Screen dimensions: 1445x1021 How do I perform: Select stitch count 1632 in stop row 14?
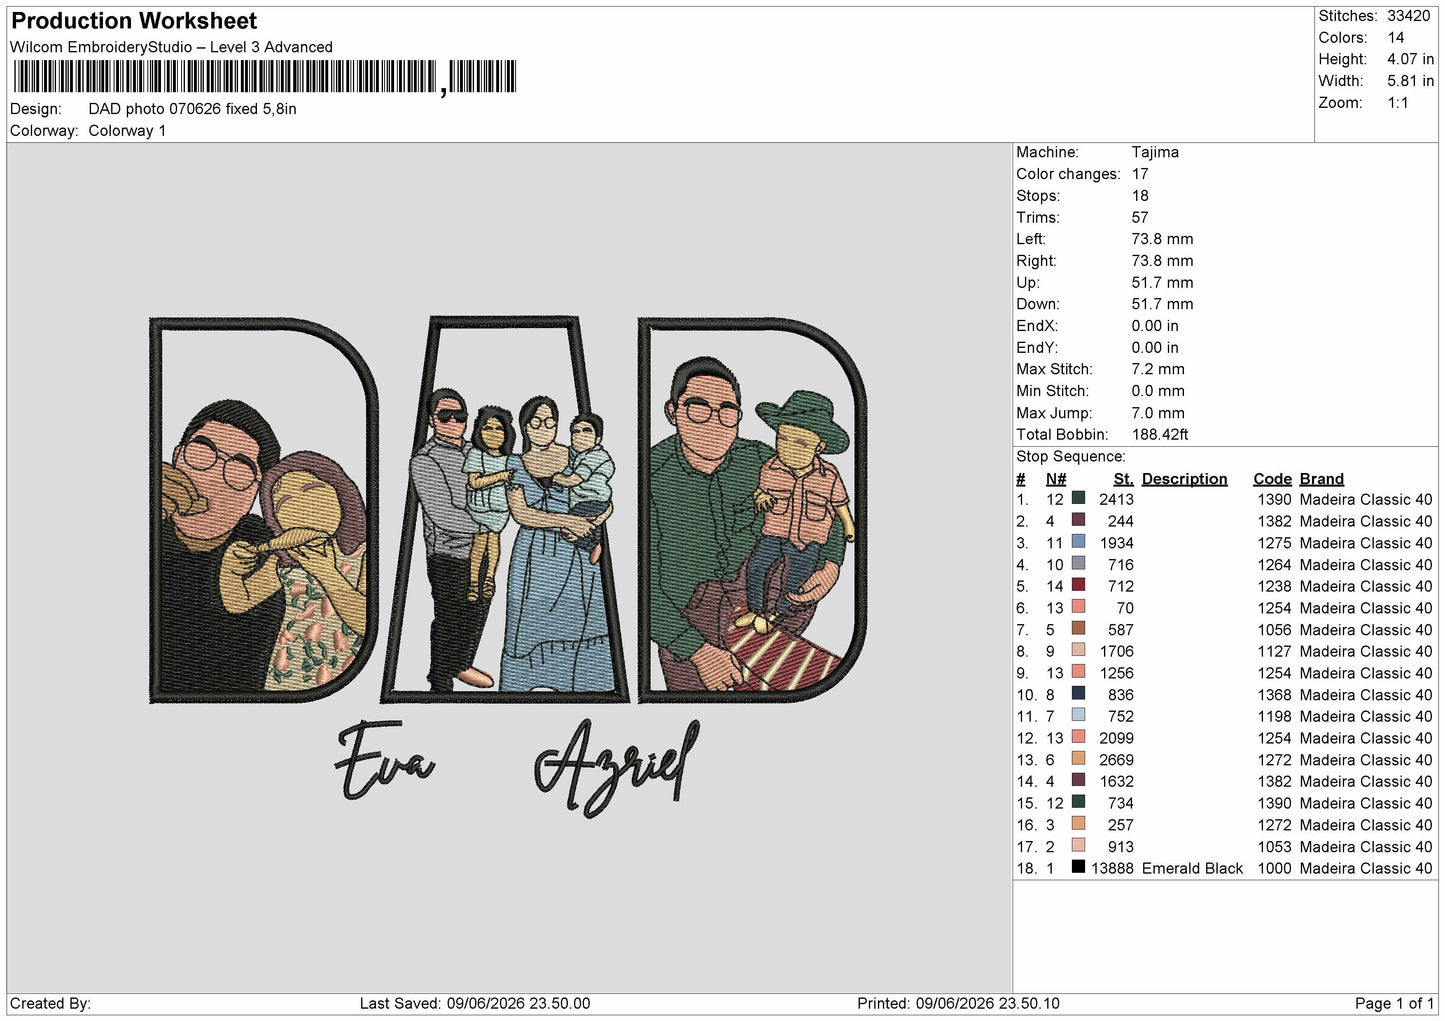point(1116,782)
